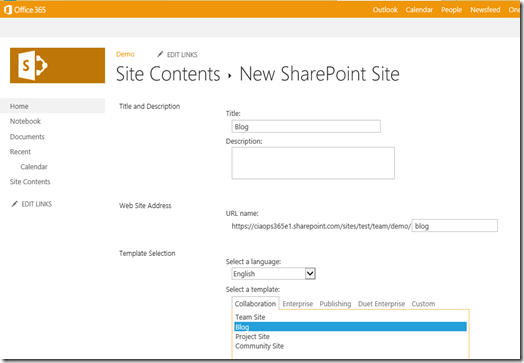
Task: Switch to the Custom template tab
Action: coord(423,304)
